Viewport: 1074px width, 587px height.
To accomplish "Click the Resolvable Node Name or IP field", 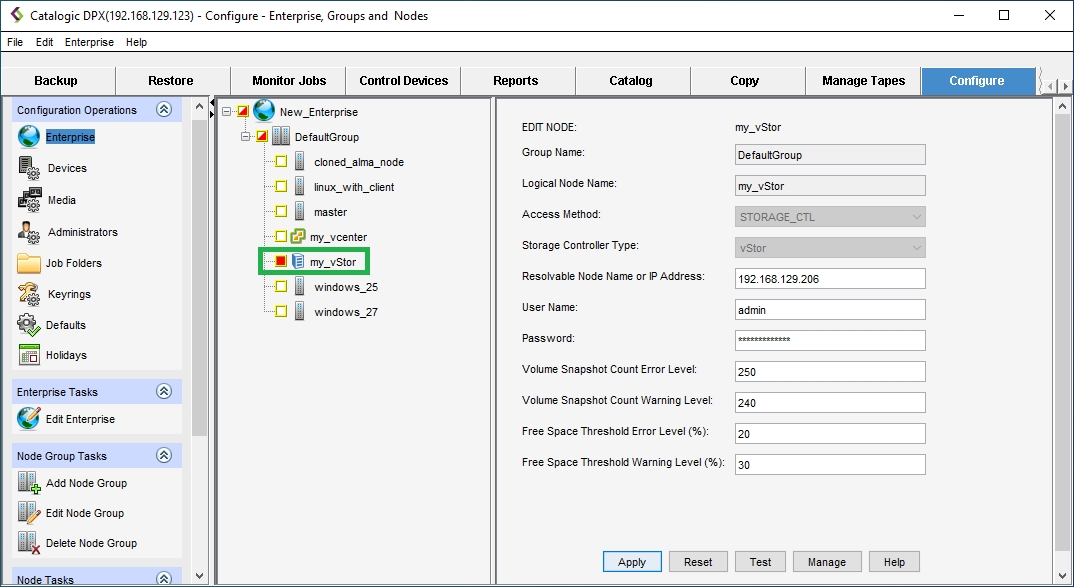I will point(830,279).
